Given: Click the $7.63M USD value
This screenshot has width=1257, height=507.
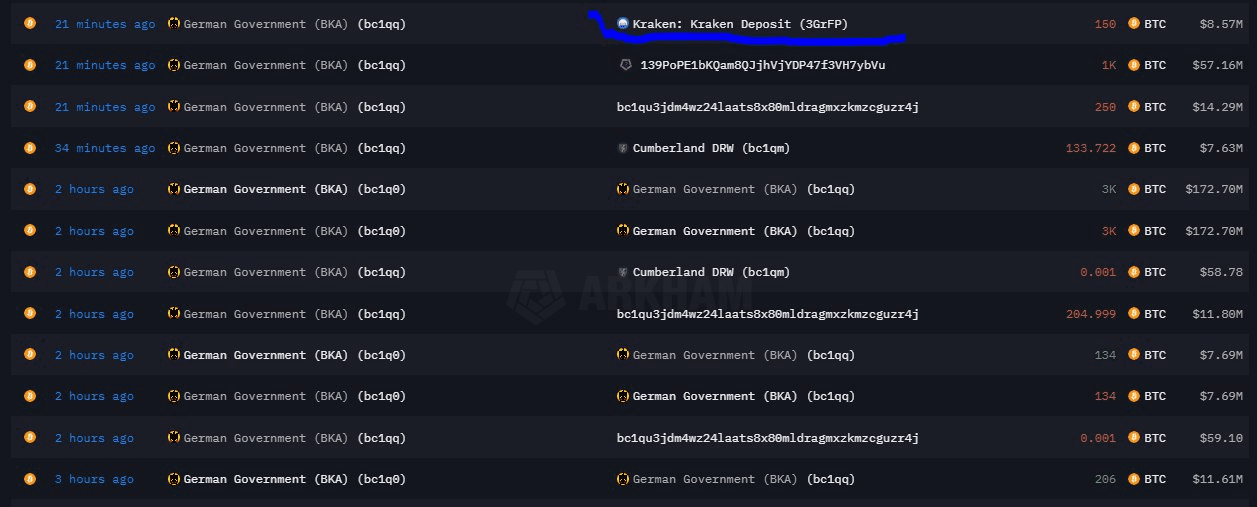Looking at the screenshot, I should coord(1220,148).
